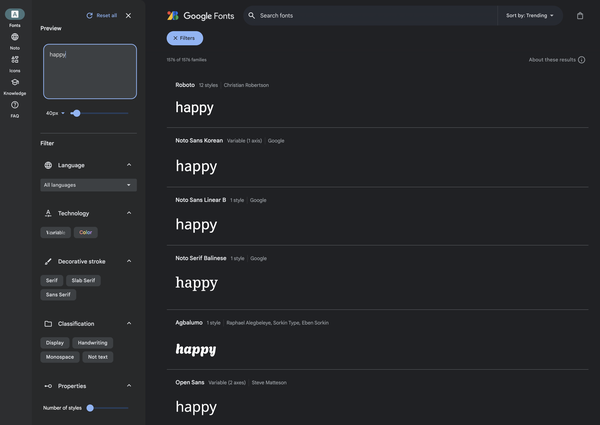The image size is (600, 425).
Task: Click the Technology section icon
Action: [48, 213]
